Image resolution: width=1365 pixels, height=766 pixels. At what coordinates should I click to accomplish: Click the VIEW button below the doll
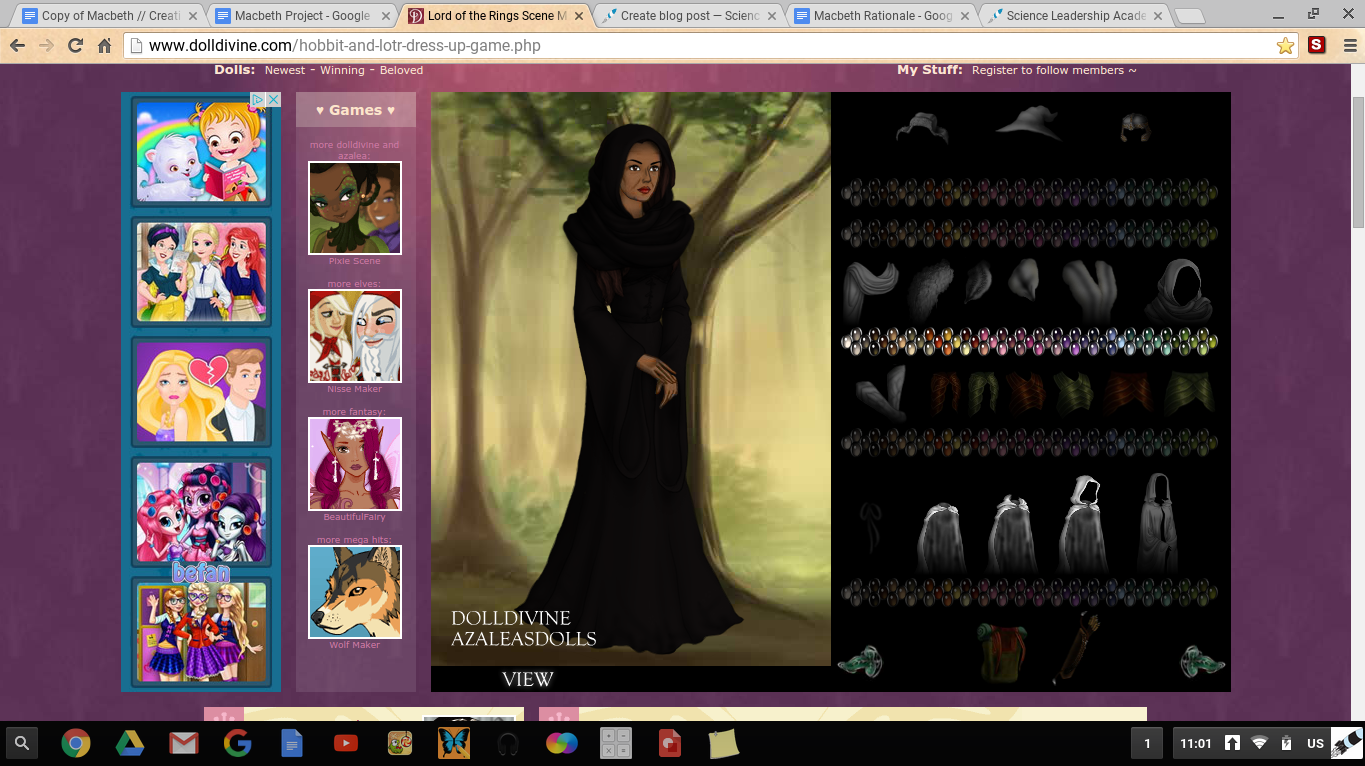pos(527,680)
